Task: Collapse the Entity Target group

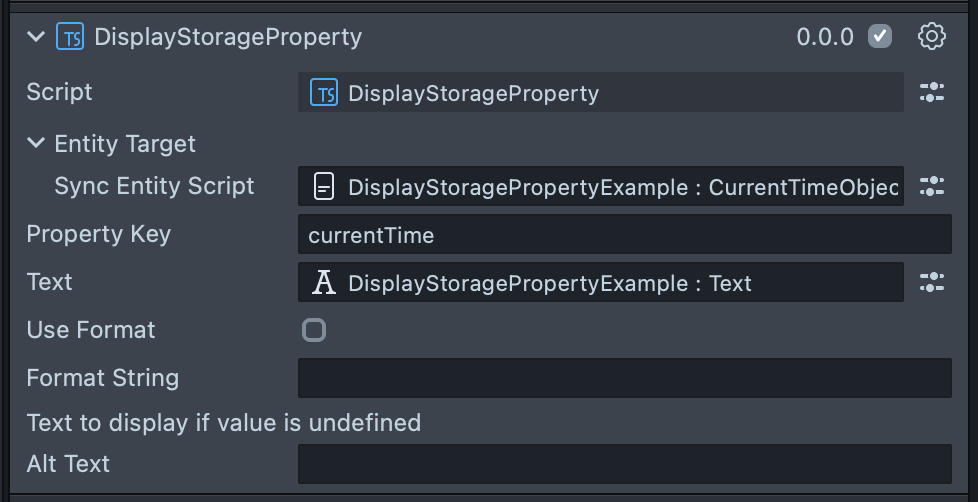Action: tap(37, 143)
